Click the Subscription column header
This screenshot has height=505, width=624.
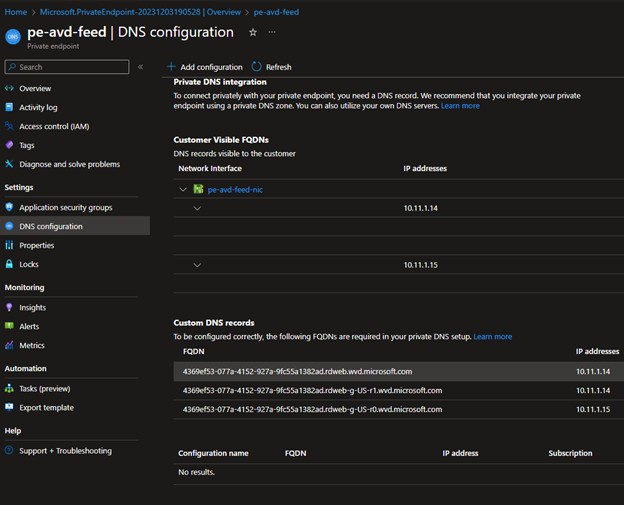point(570,453)
